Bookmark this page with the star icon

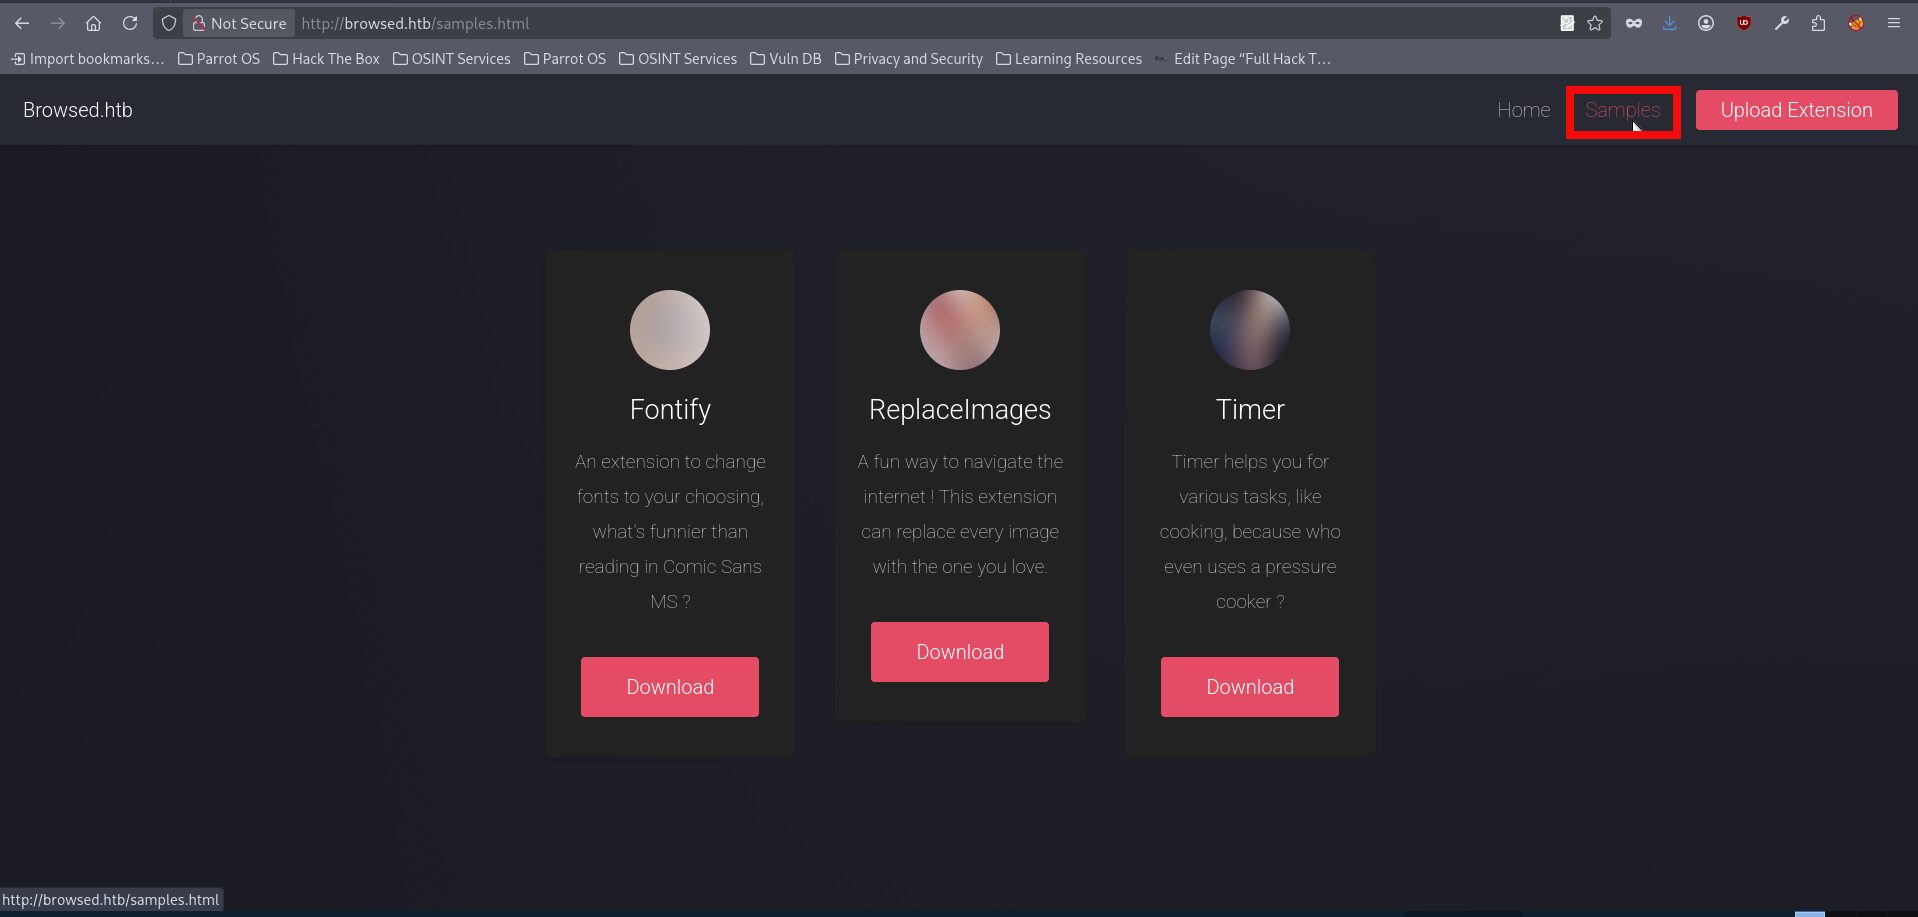1595,23
